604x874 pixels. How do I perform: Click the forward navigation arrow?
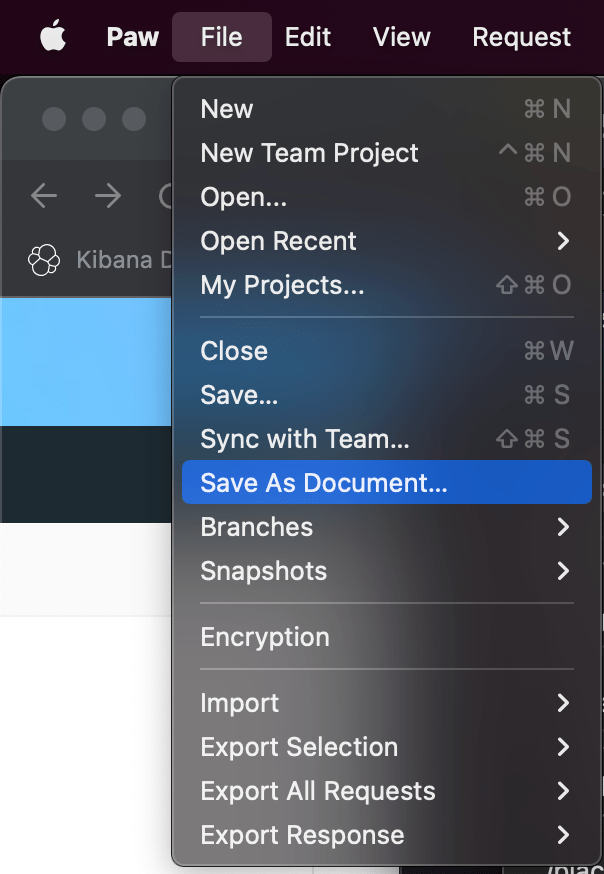coord(108,196)
